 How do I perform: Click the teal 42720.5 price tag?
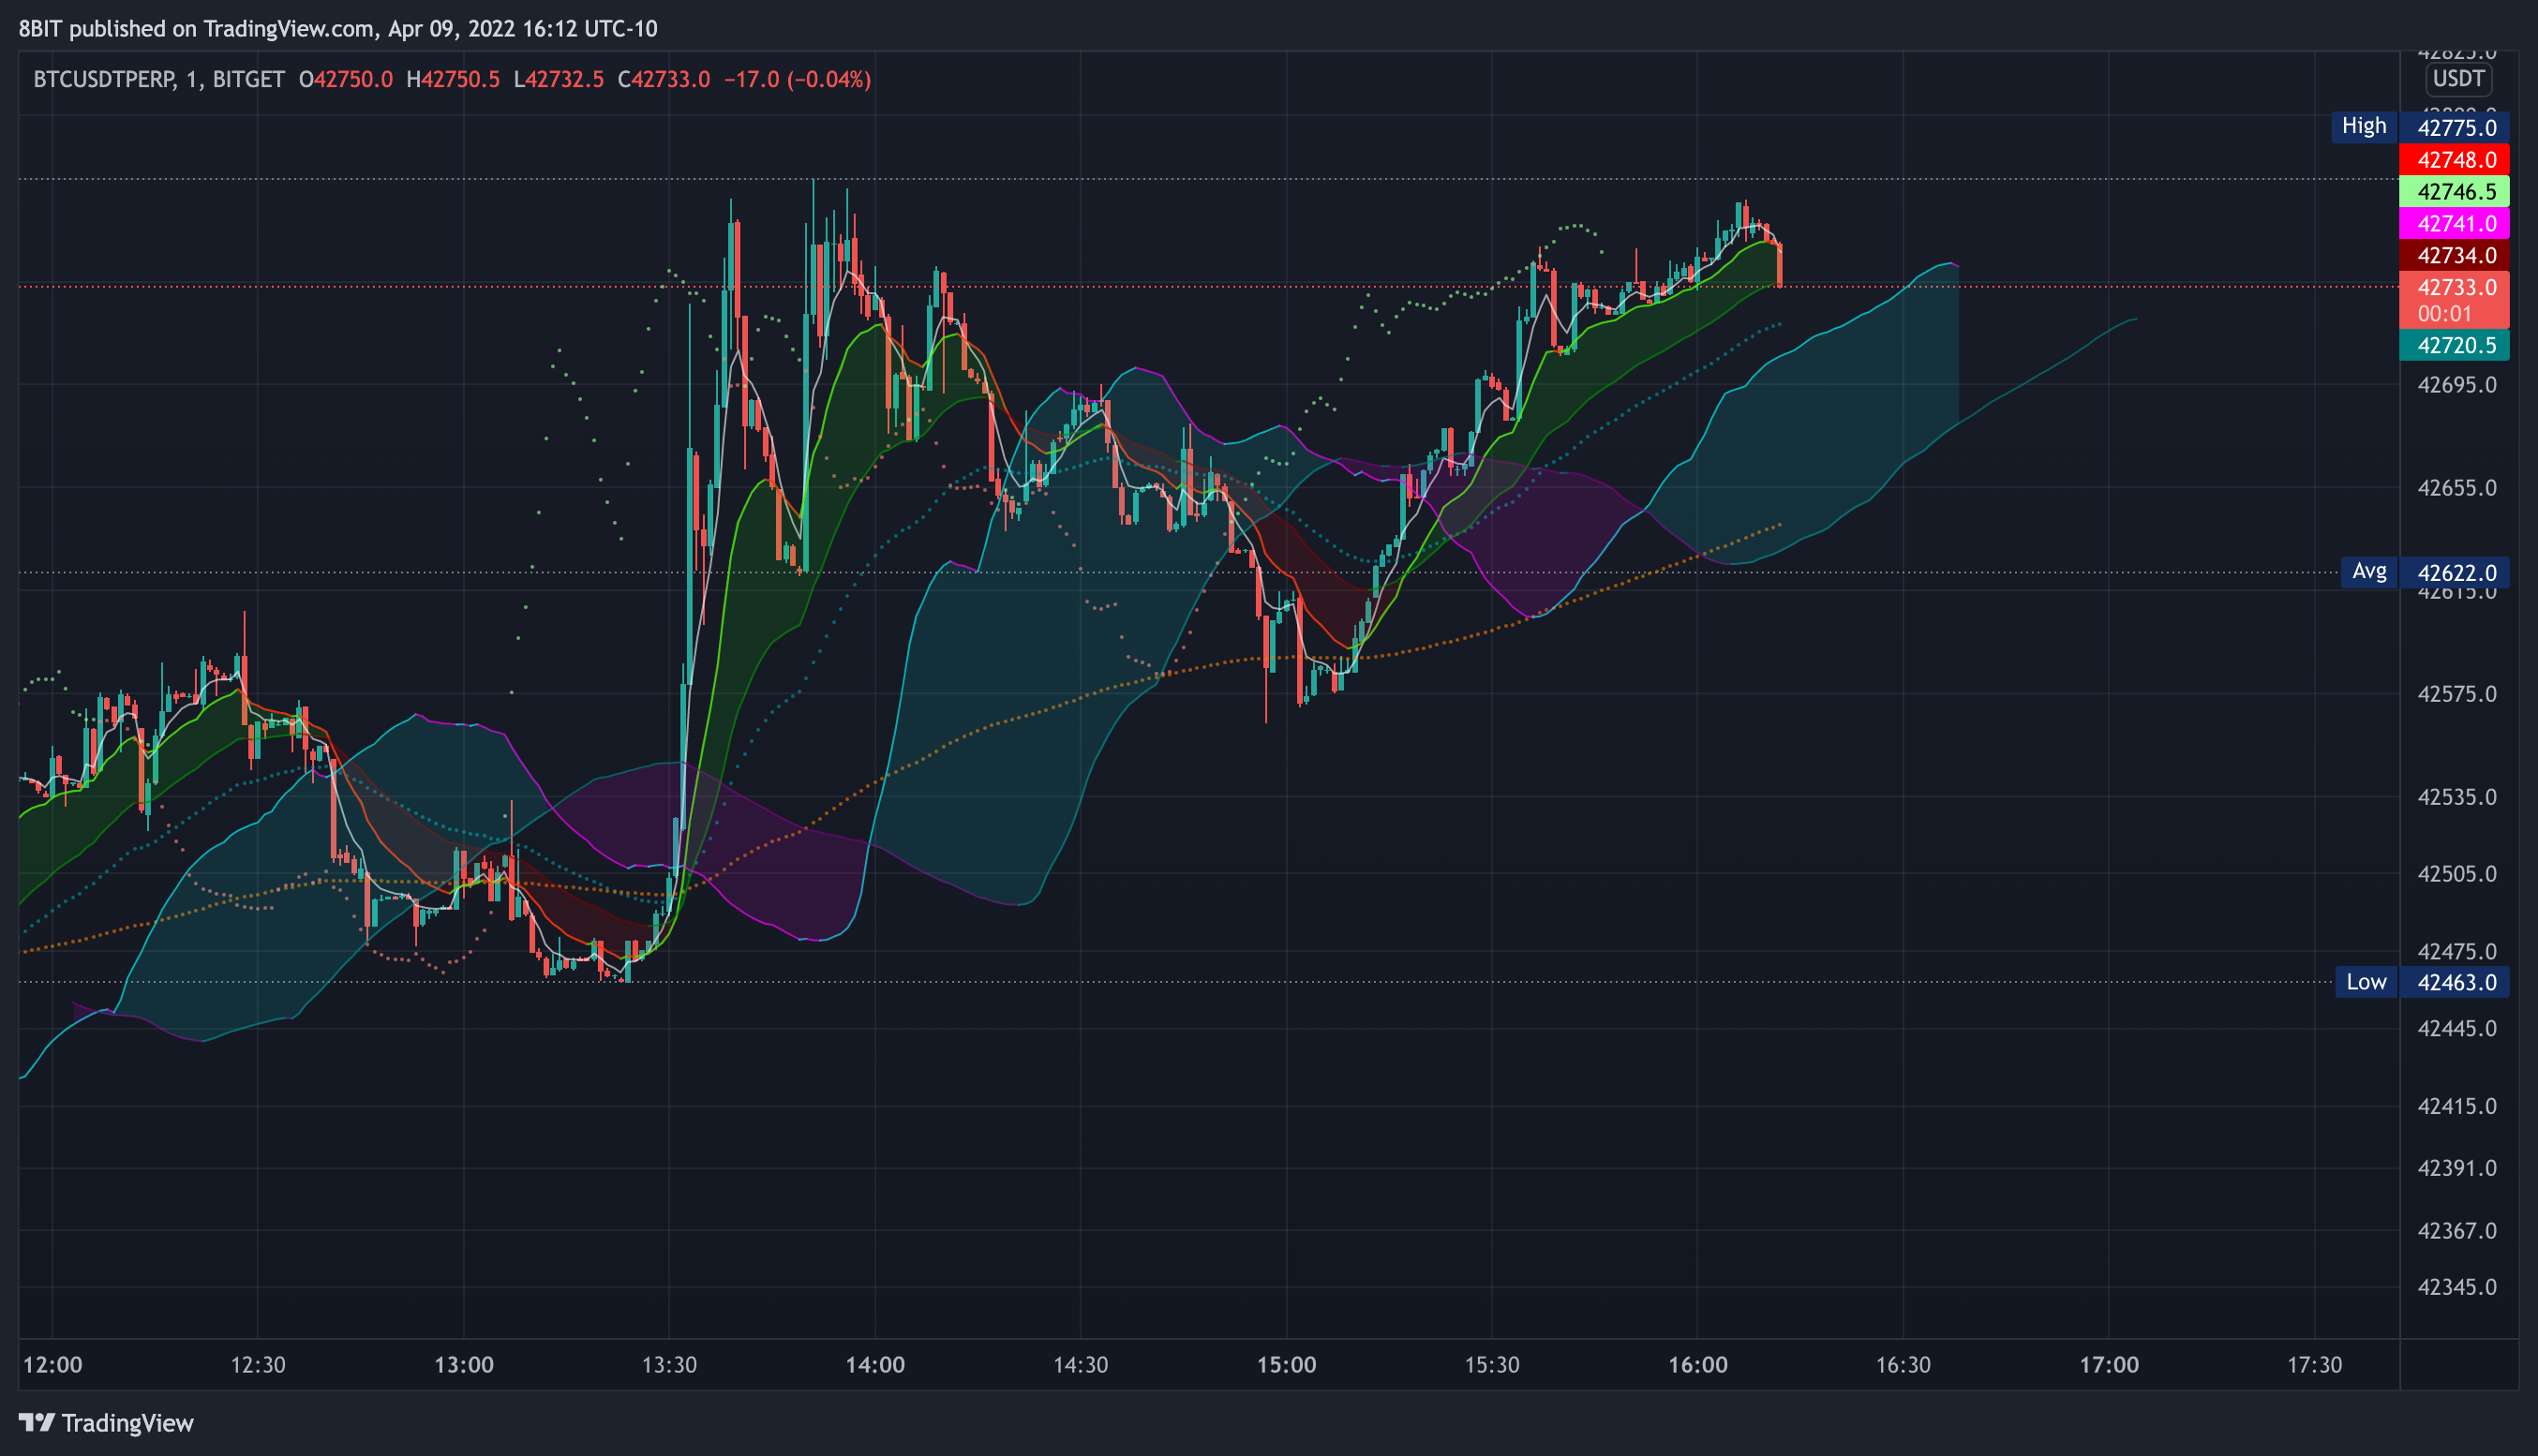[2456, 346]
